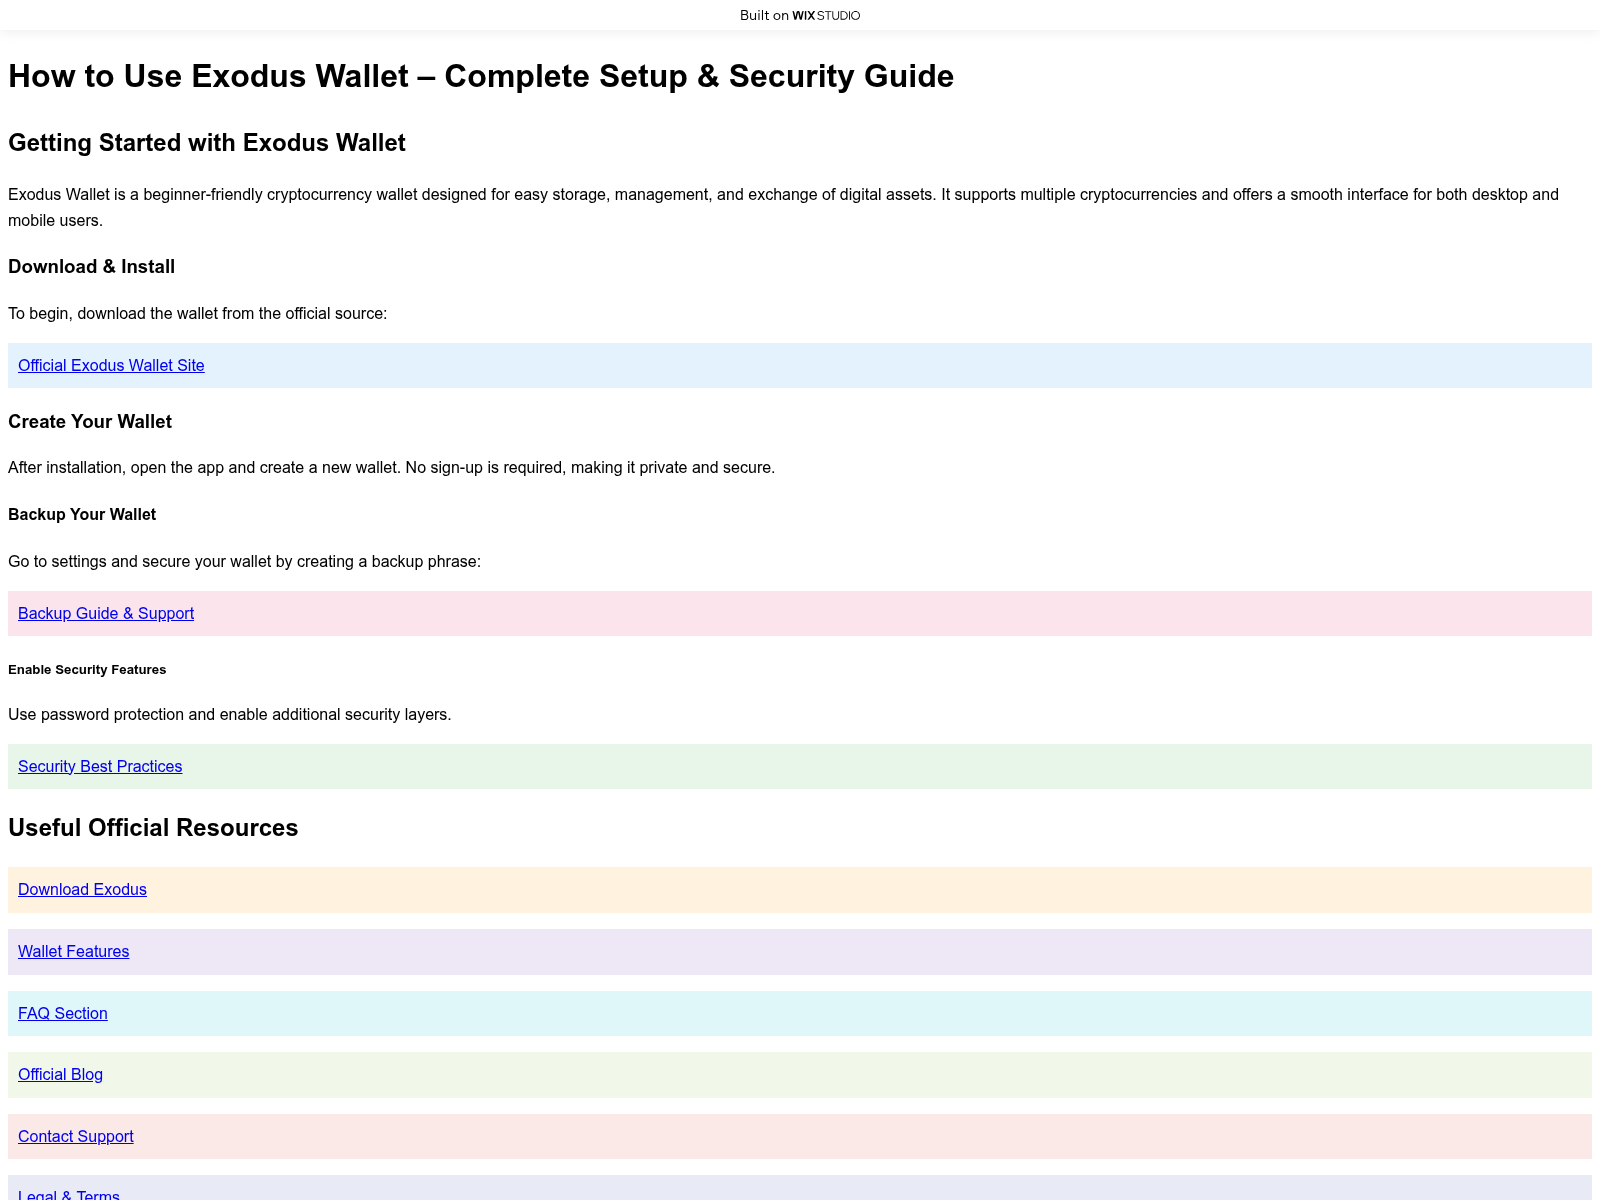Visit the Official Blog link
Viewport: 1600px width, 1200px height.
60,1075
